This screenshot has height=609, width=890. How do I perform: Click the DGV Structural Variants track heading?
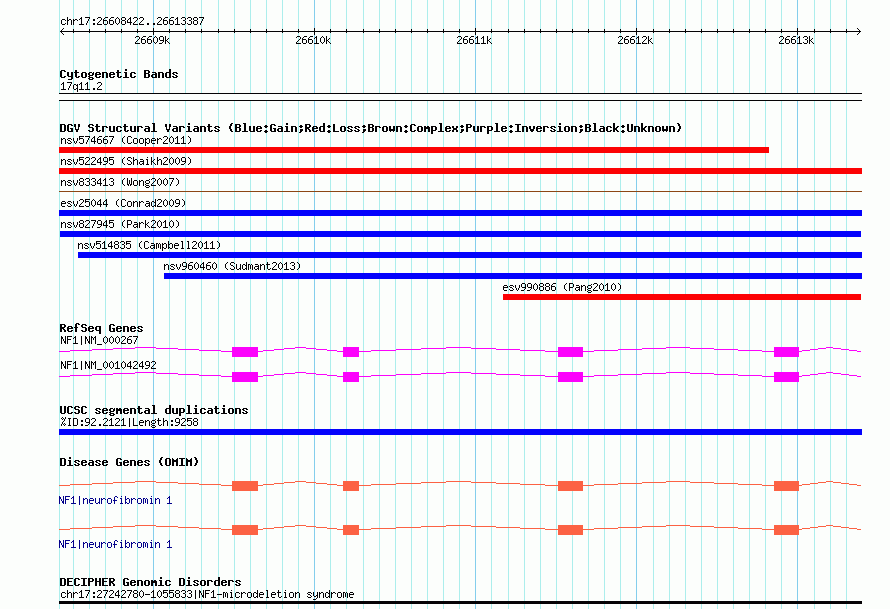tap(371, 128)
